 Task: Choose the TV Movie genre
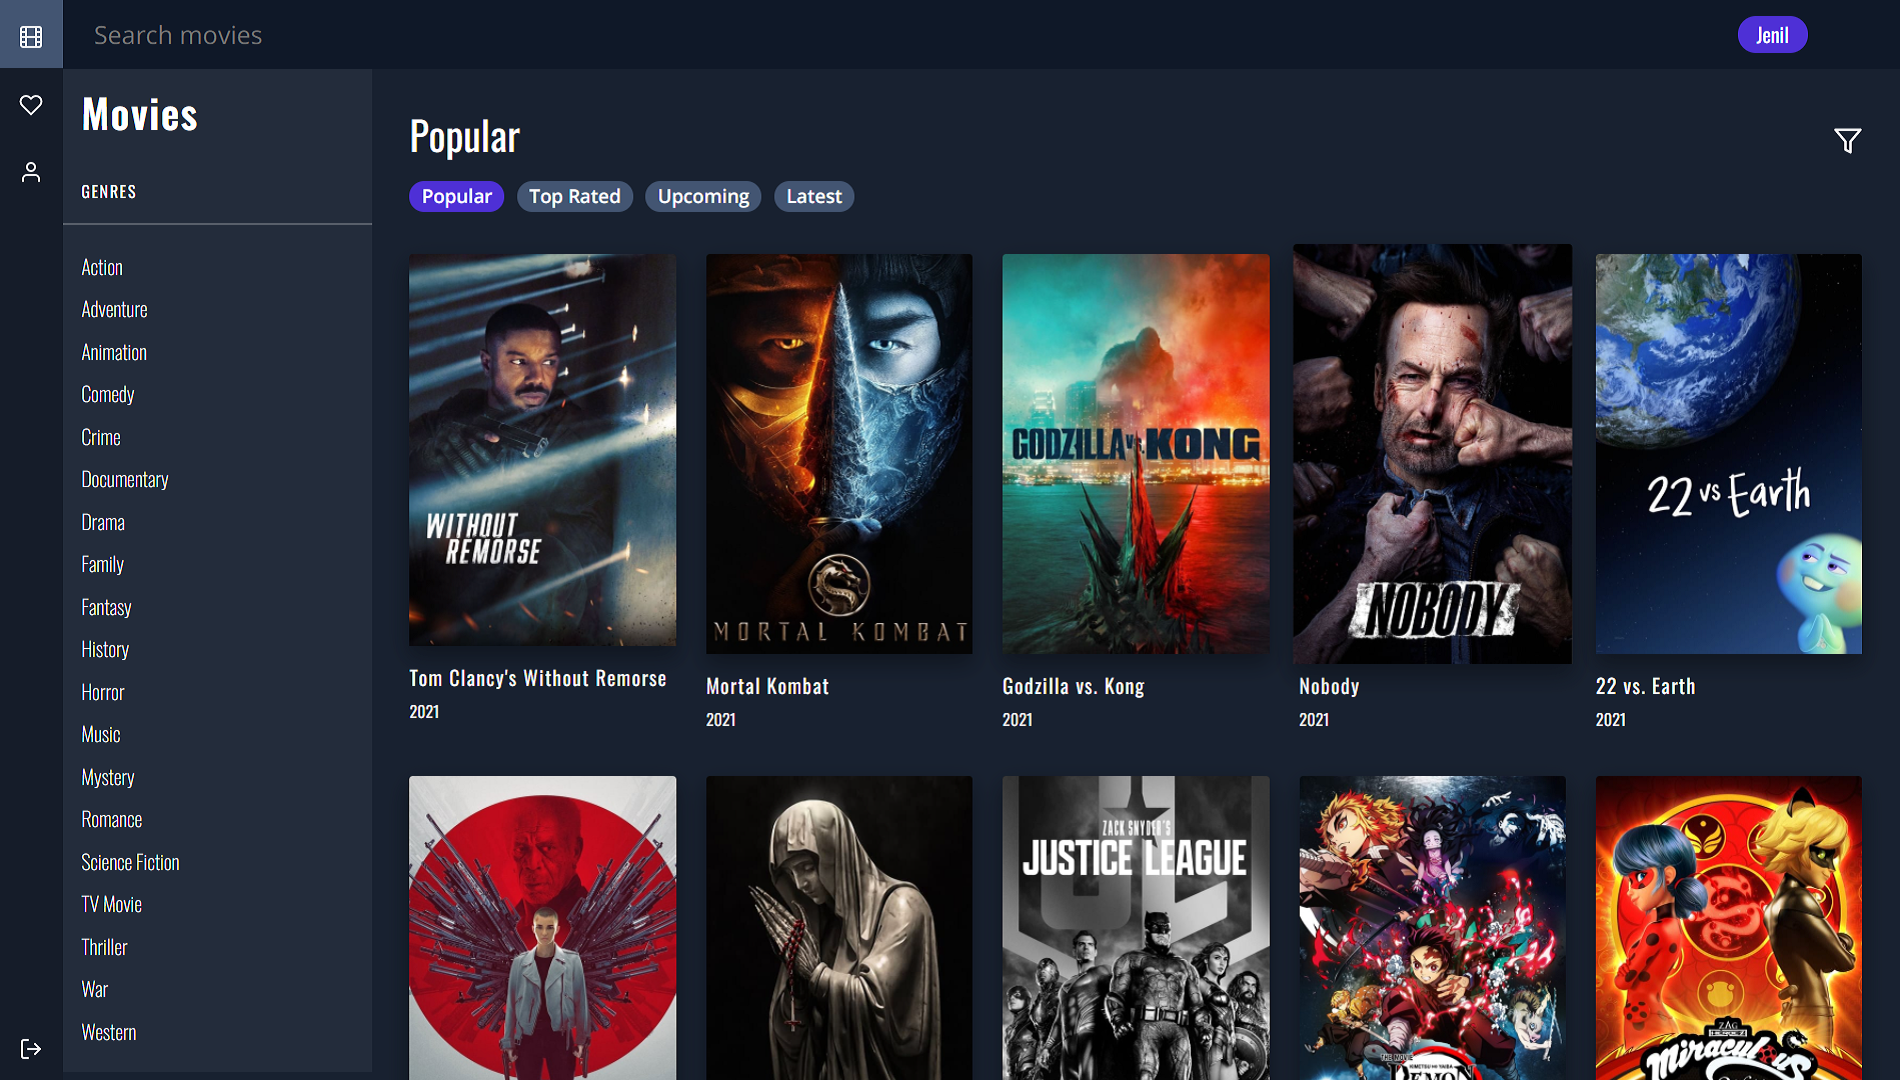tap(112, 905)
